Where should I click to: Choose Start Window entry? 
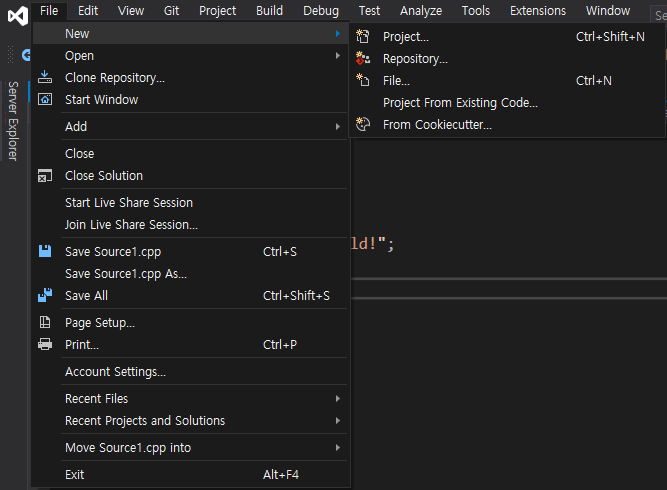pyautogui.click(x=191, y=100)
